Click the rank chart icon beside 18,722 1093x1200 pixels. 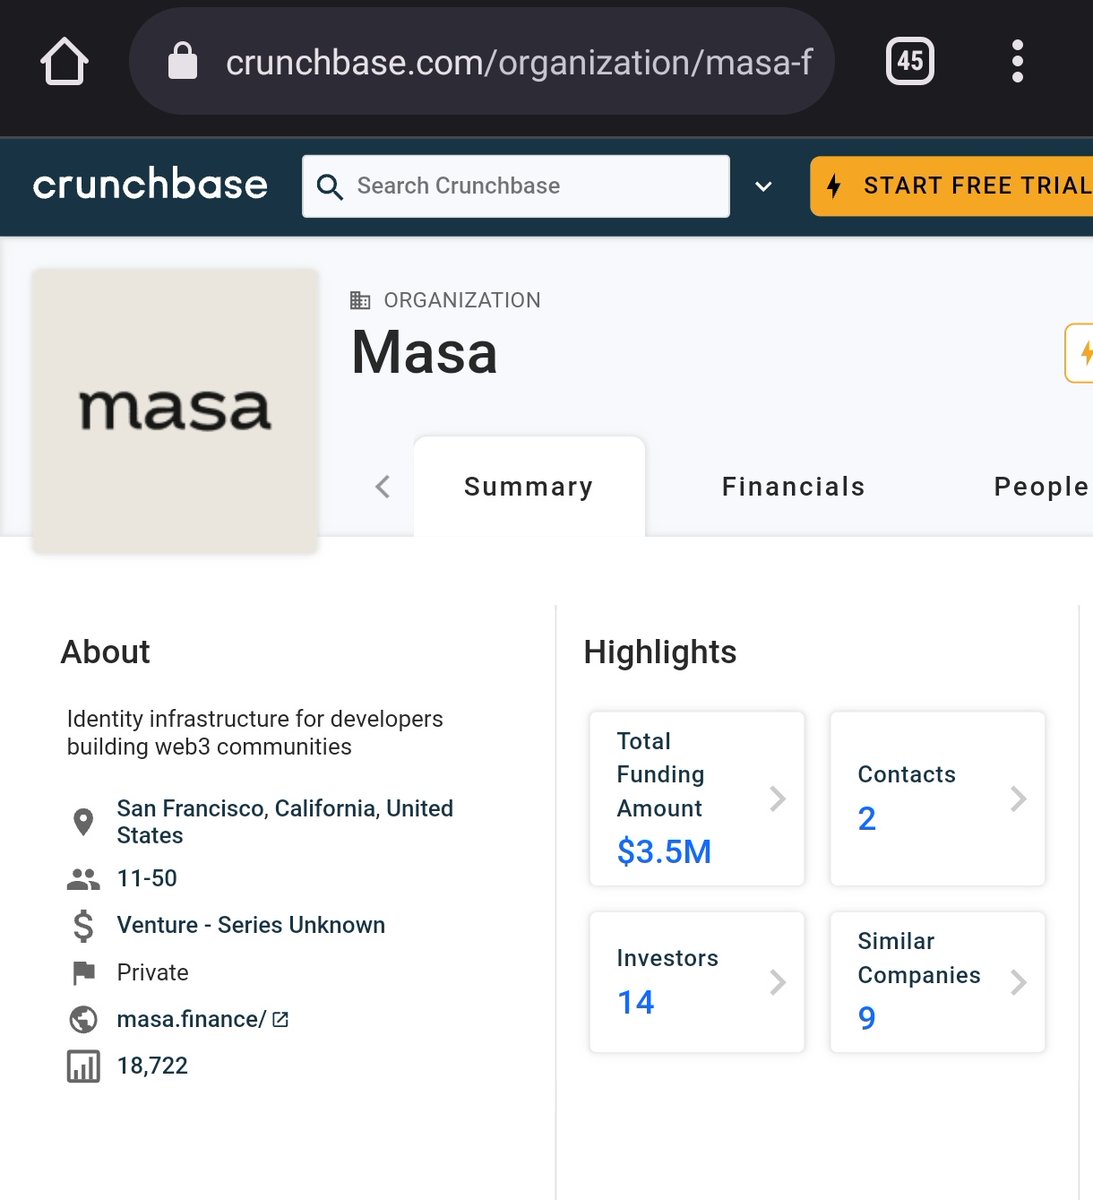(84, 1066)
